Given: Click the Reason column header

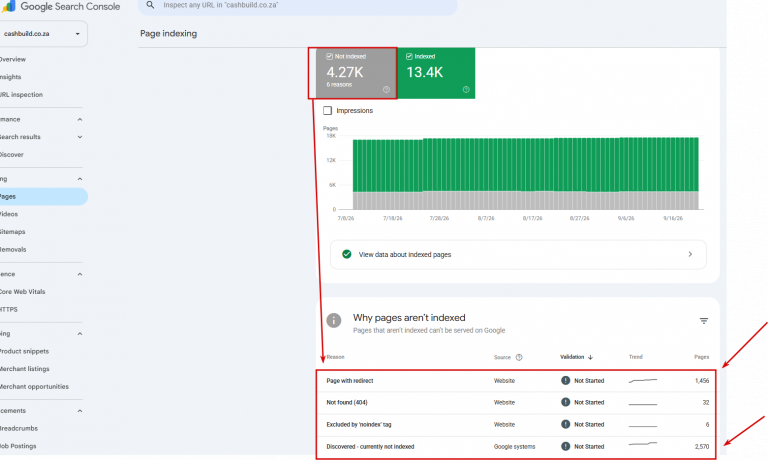Looking at the screenshot, I should tap(336, 357).
